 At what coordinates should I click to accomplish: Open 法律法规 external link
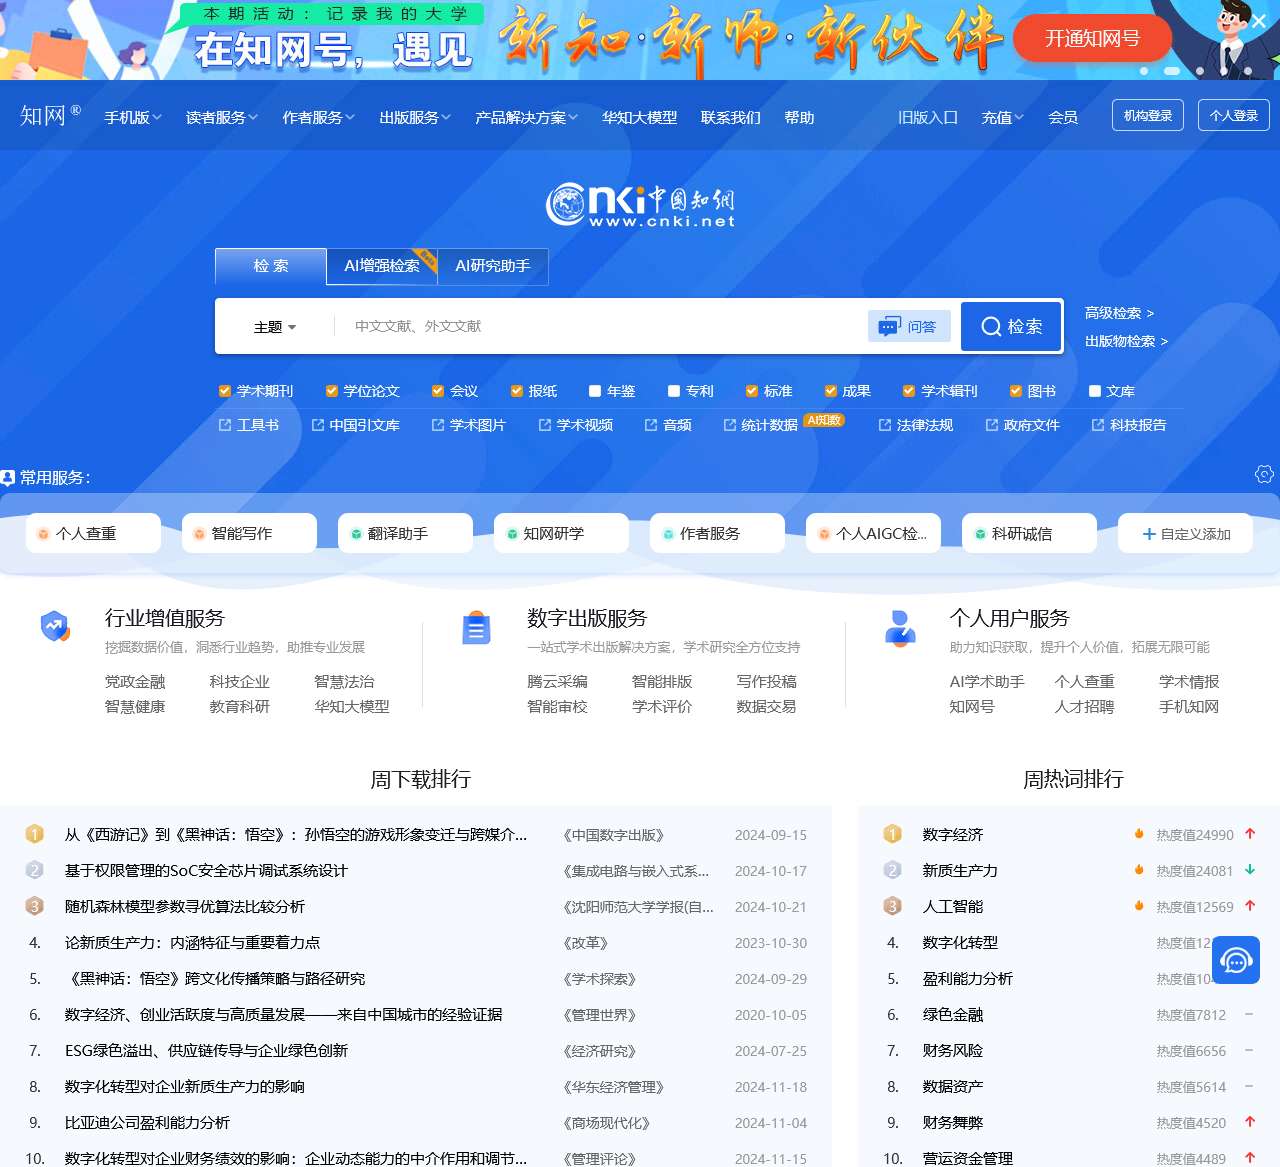915,425
